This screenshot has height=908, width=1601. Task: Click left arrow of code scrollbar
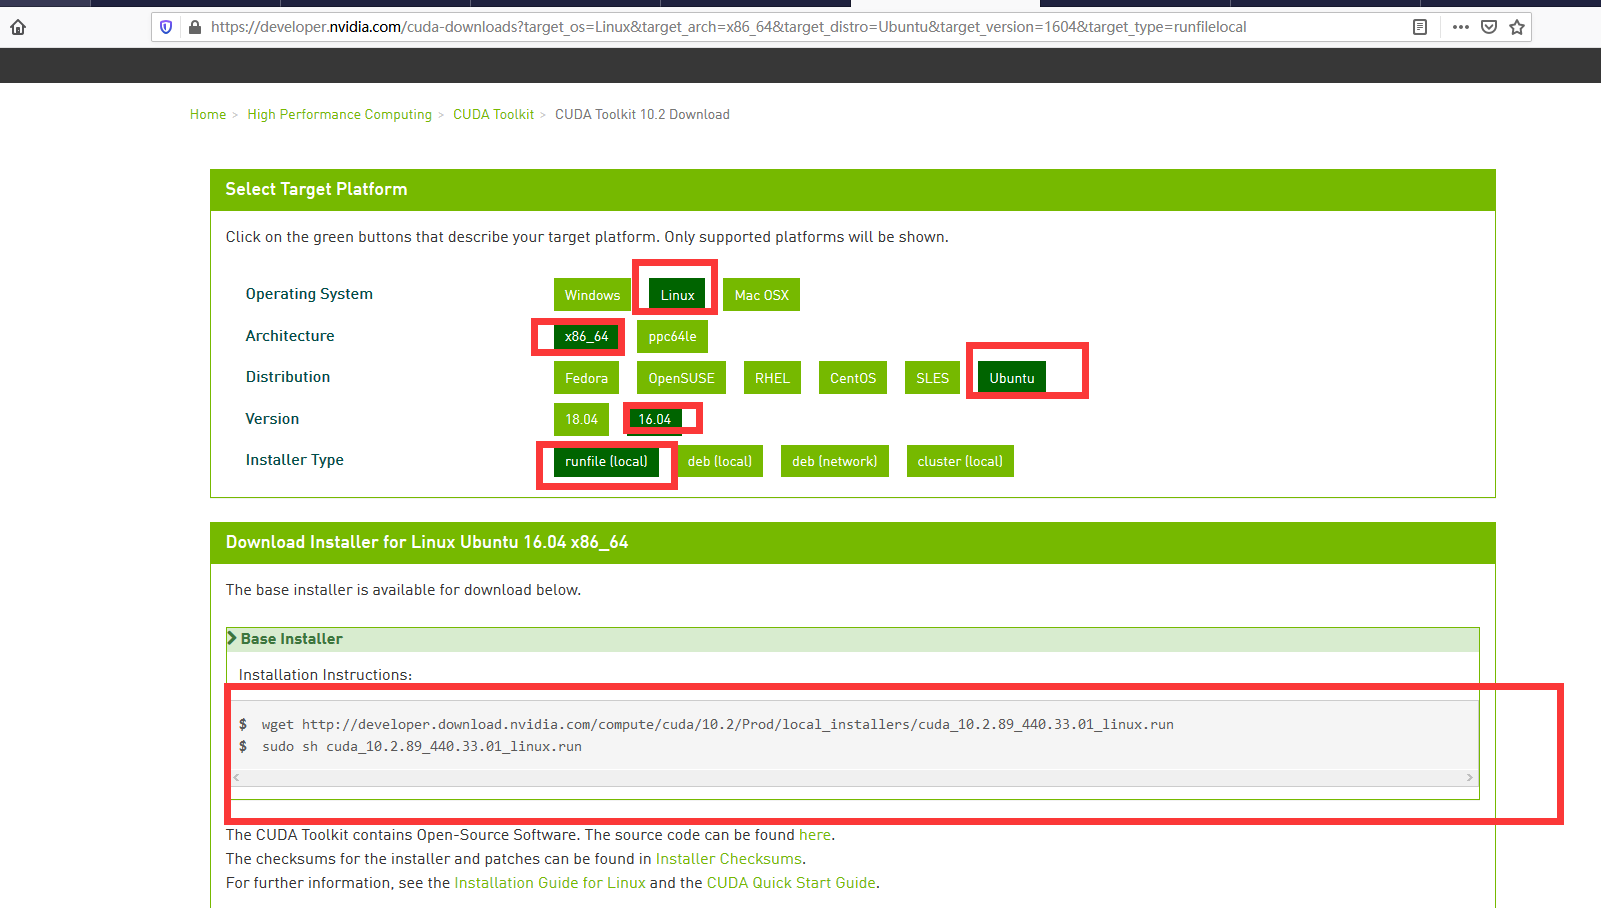tap(237, 777)
